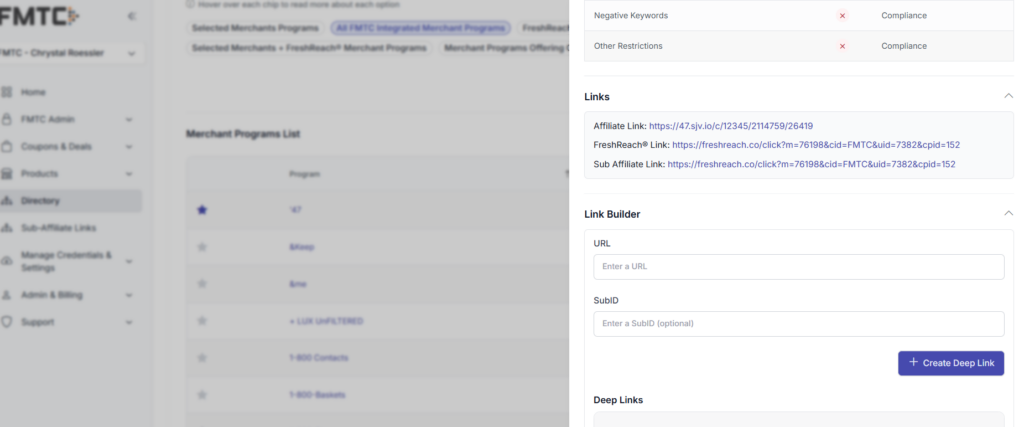This screenshot has width=1024, height=427.
Task: Select All FMTC Integrated Merchant Programs chip
Action: point(421,29)
